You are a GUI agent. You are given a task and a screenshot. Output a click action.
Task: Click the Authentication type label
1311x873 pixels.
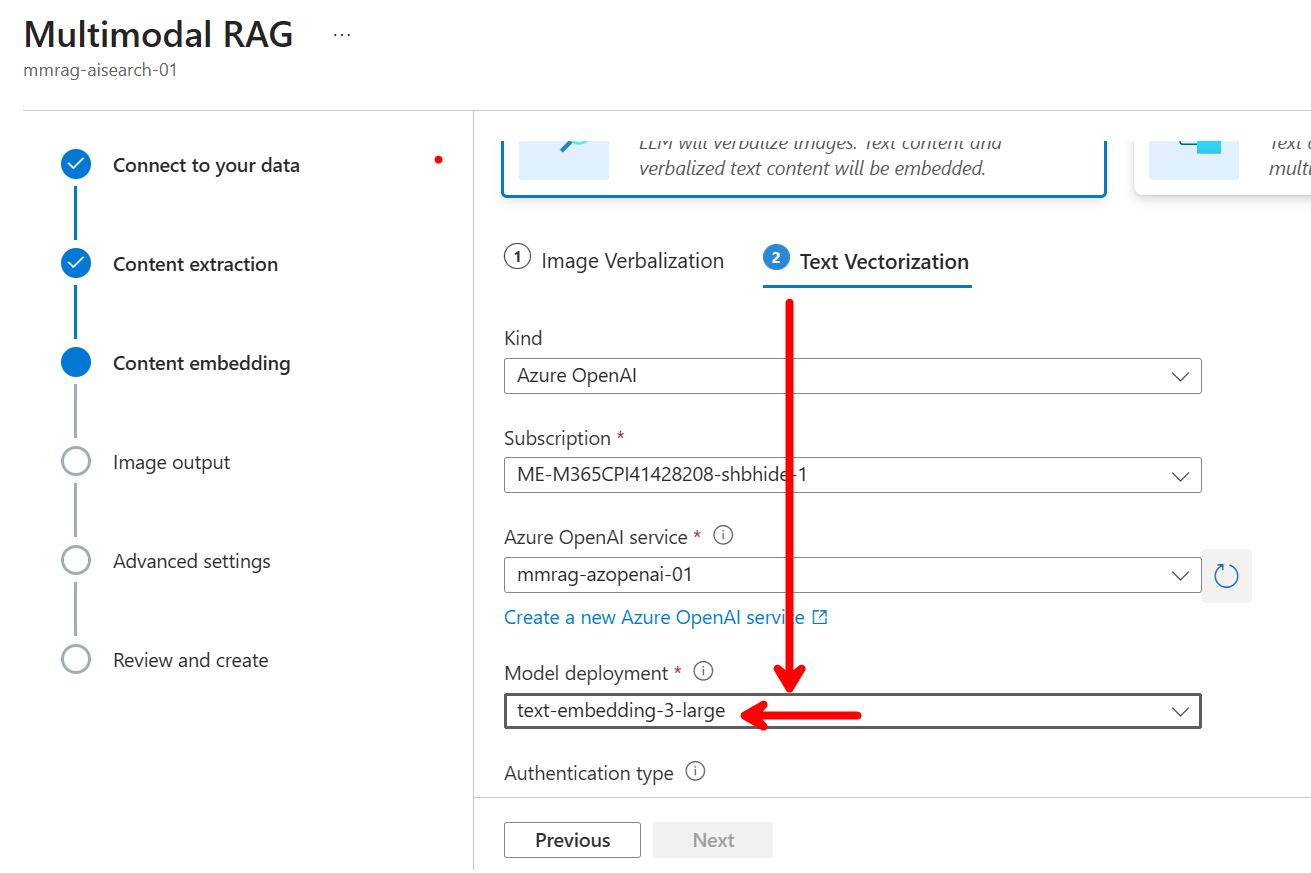click(x=588, y=773)
